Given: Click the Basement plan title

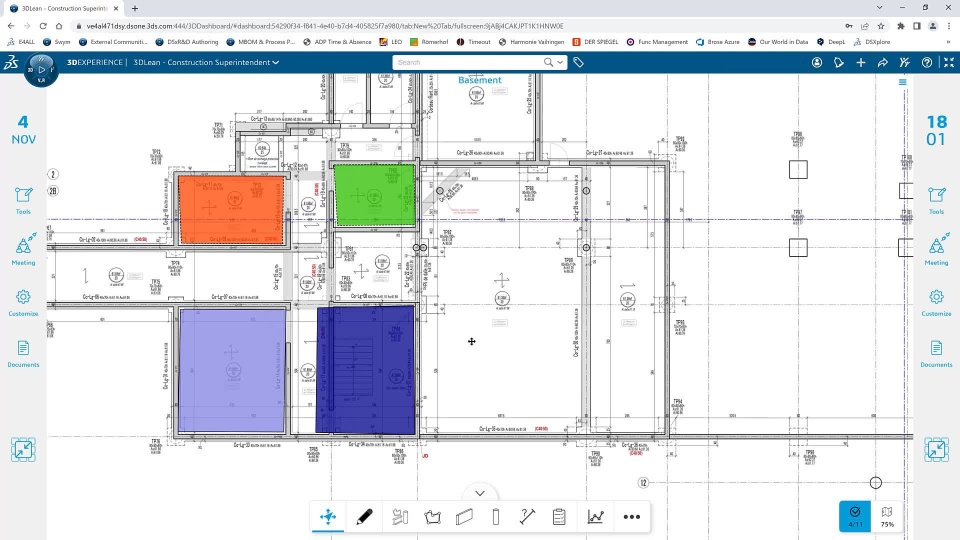Looking at the screenshot, I should point(479,80).
